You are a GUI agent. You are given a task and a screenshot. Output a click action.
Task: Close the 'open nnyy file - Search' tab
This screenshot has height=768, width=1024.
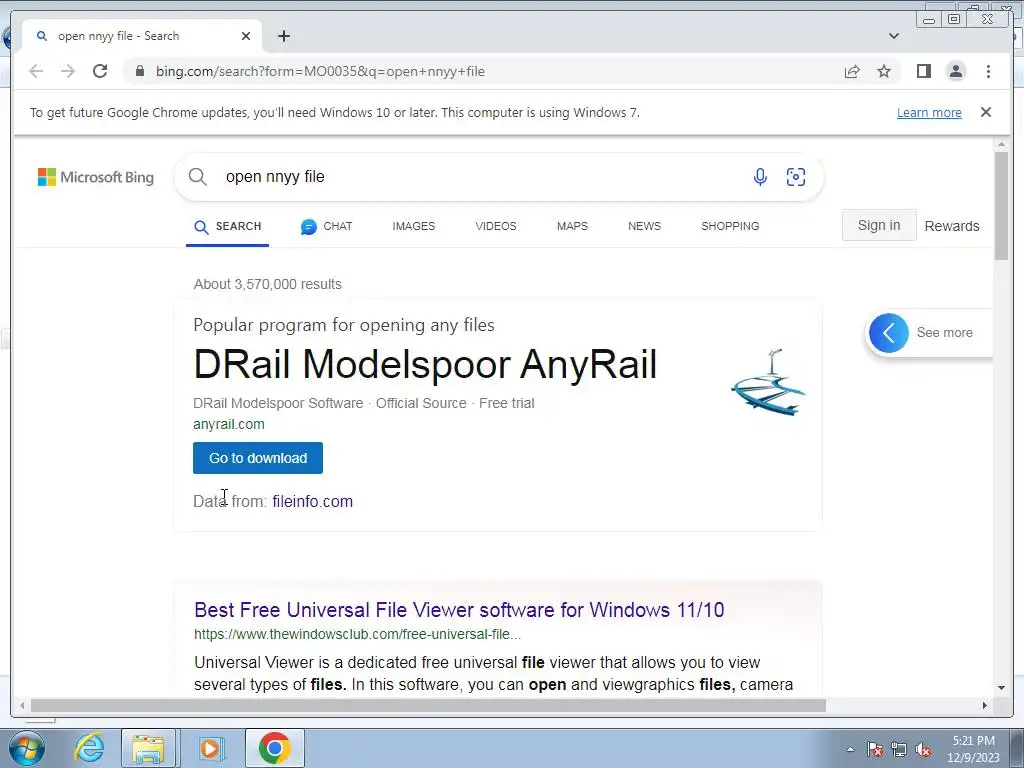[x=246, y=36]
